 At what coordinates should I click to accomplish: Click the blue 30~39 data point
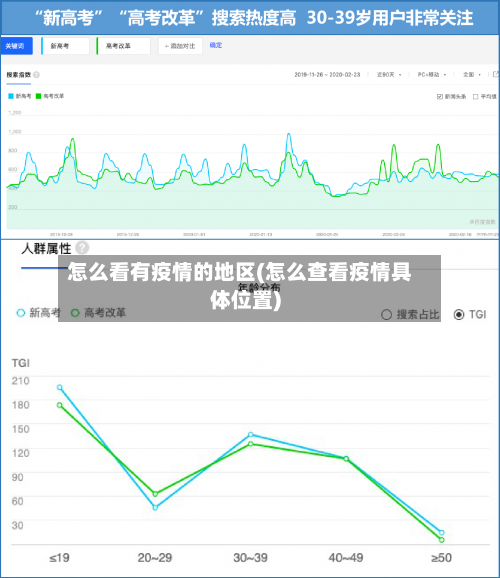pos(251,435)
